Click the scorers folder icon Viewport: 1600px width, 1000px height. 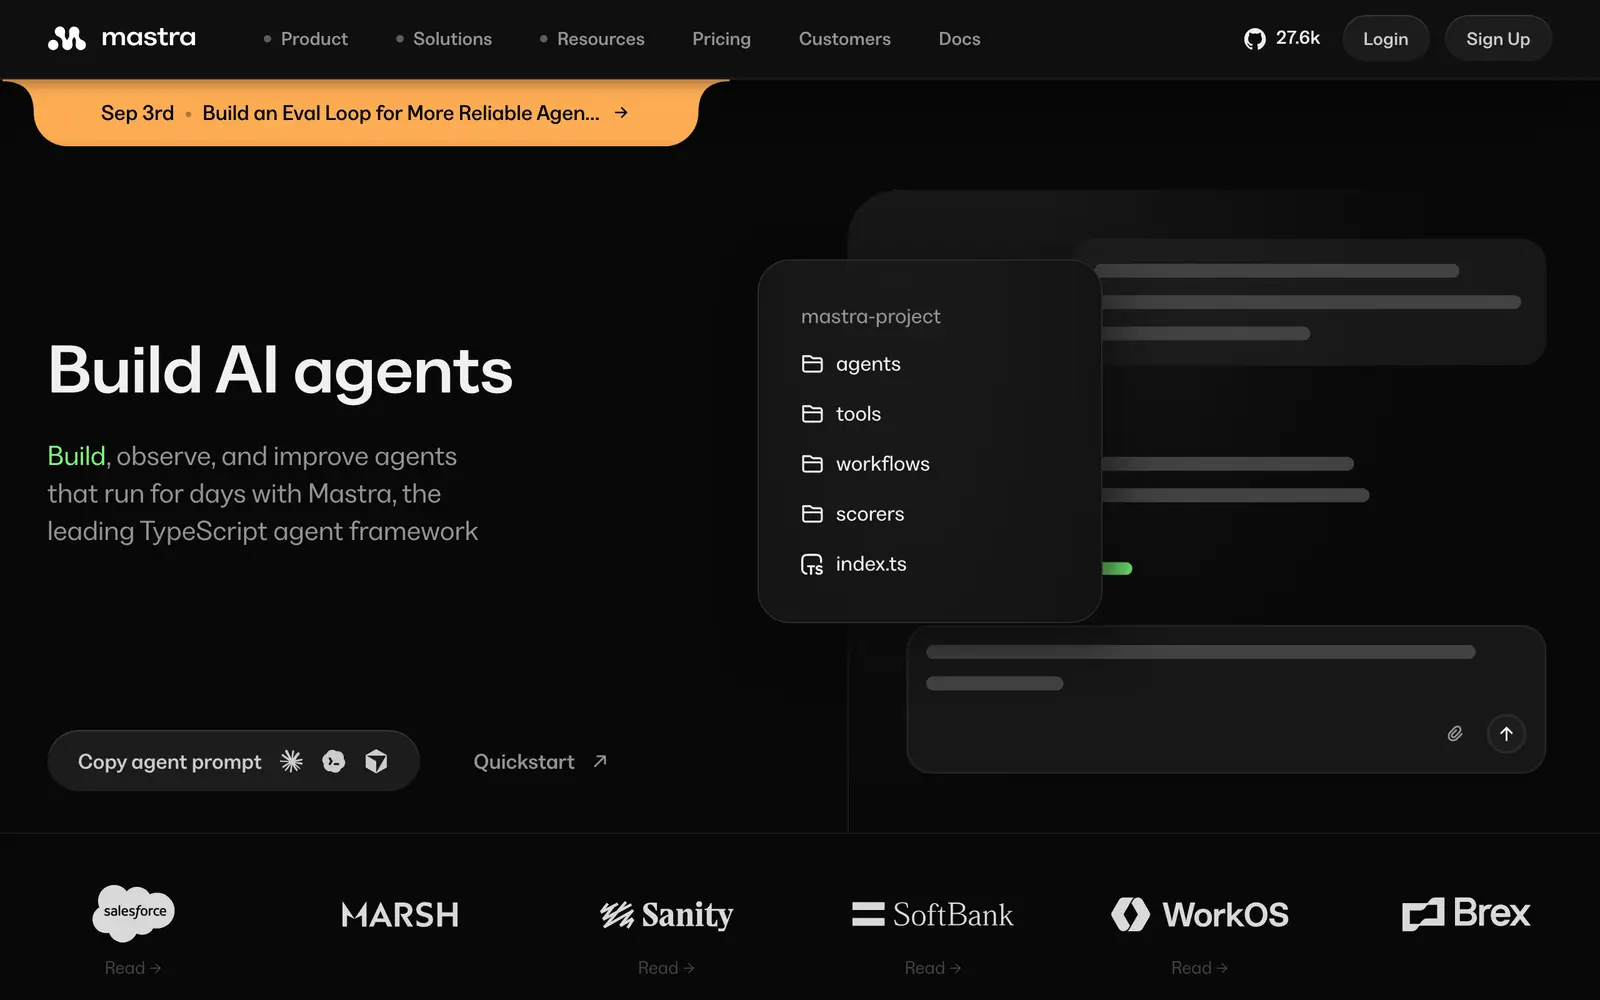point(812,514)
